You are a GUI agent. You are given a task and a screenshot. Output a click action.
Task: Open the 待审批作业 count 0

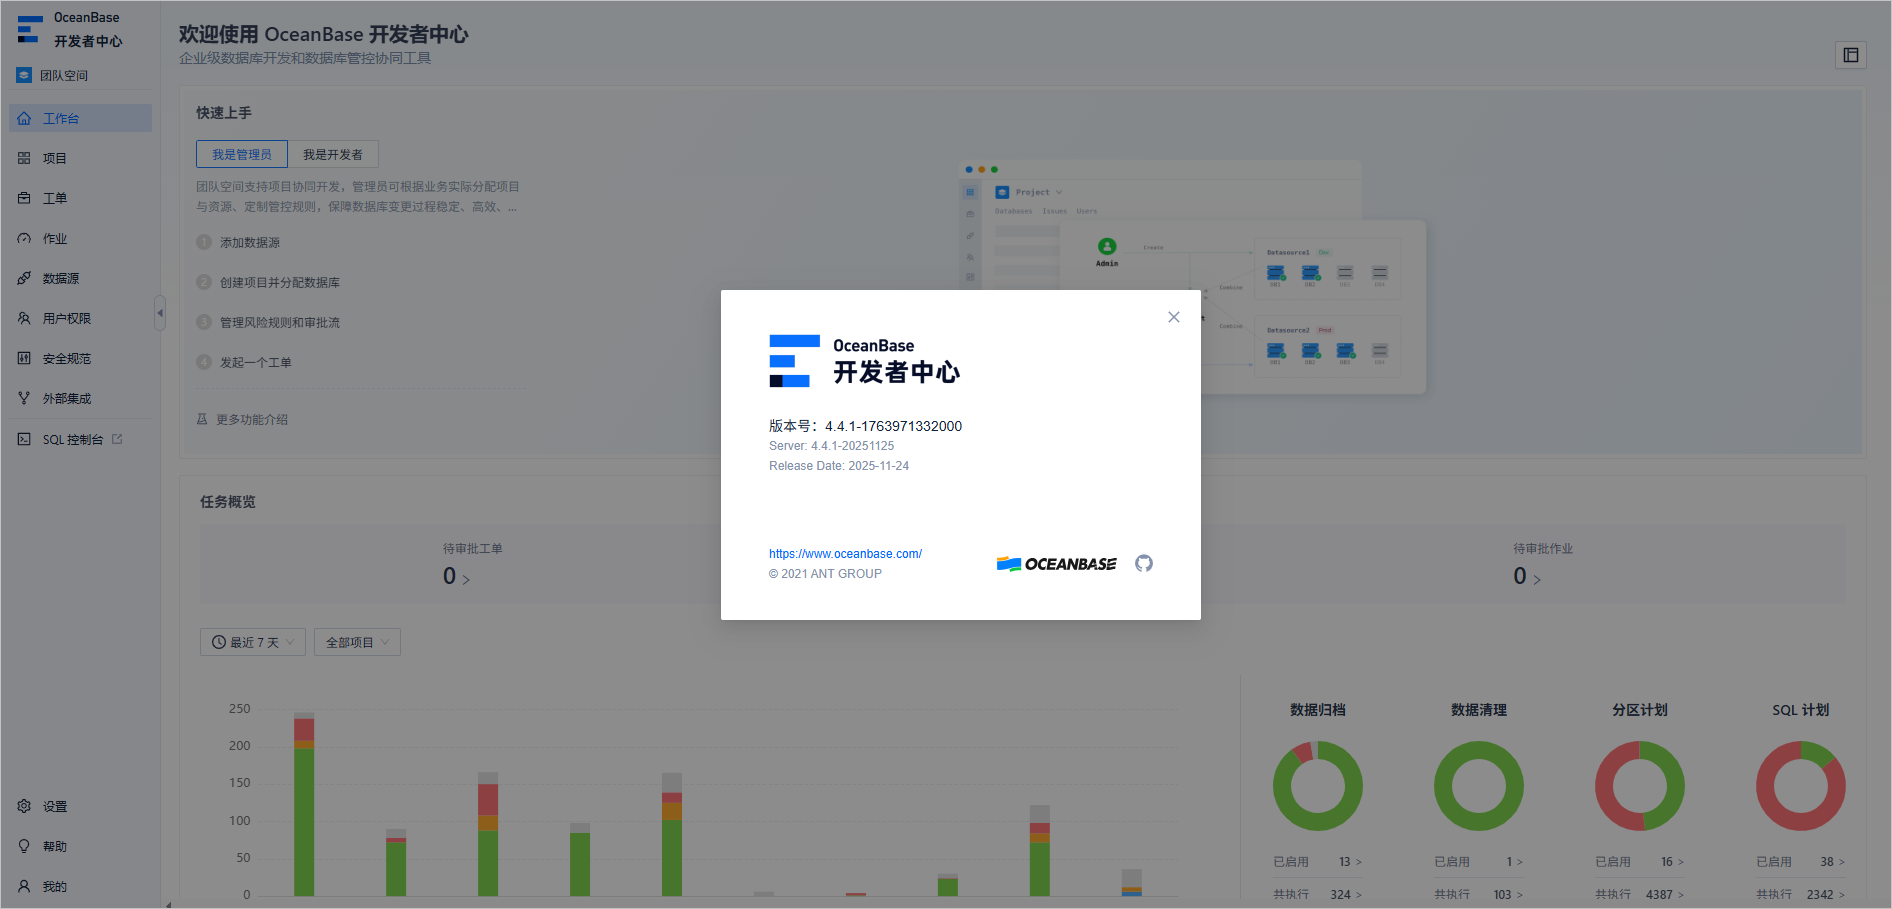coord(1527,577)
